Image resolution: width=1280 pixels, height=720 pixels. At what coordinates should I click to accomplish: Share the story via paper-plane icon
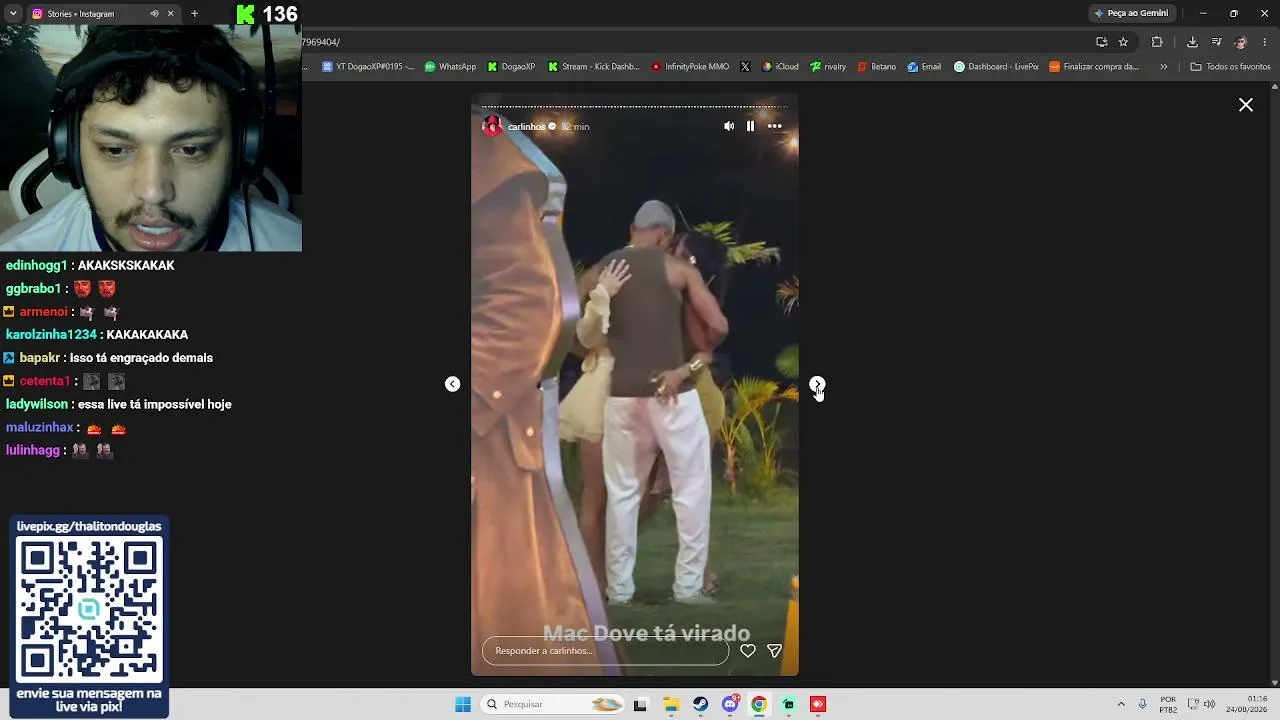pos(774,651)
